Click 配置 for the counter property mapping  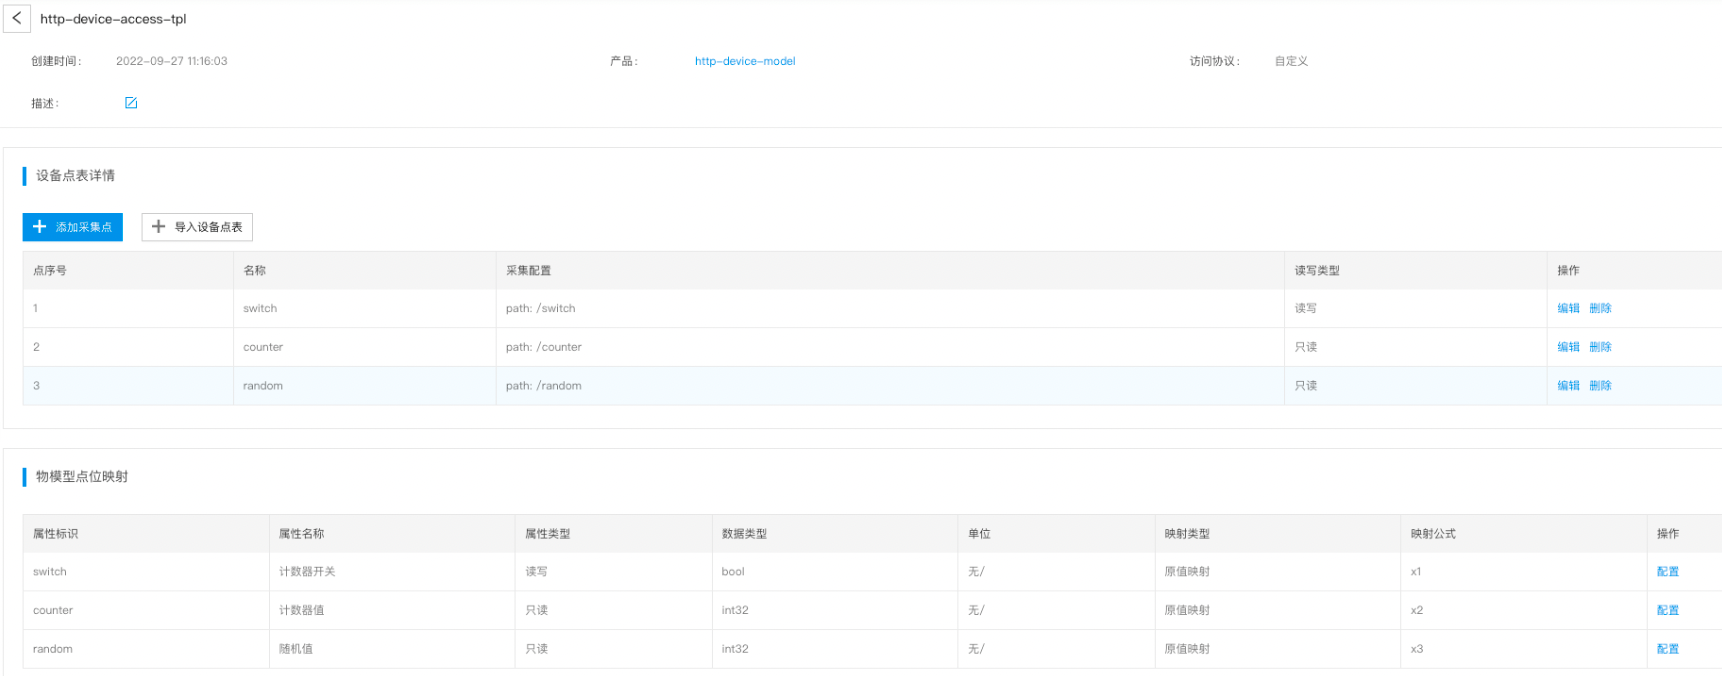1668,610
